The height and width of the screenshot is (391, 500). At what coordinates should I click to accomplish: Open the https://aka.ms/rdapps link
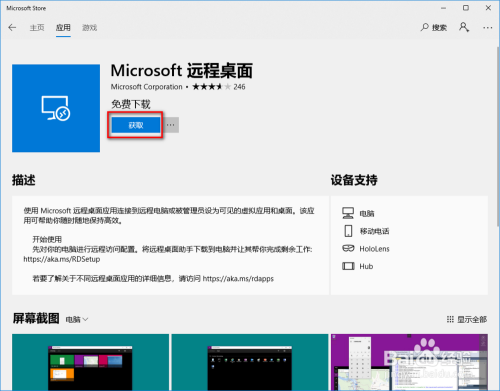pyautogui.click(x=238, y=278)
